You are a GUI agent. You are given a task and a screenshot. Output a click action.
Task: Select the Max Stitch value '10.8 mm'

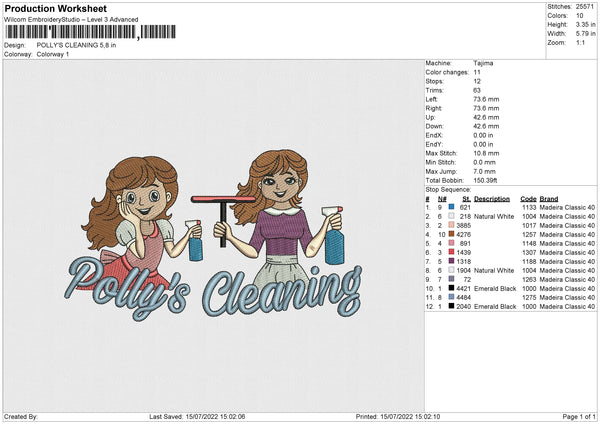pos(486,153)
